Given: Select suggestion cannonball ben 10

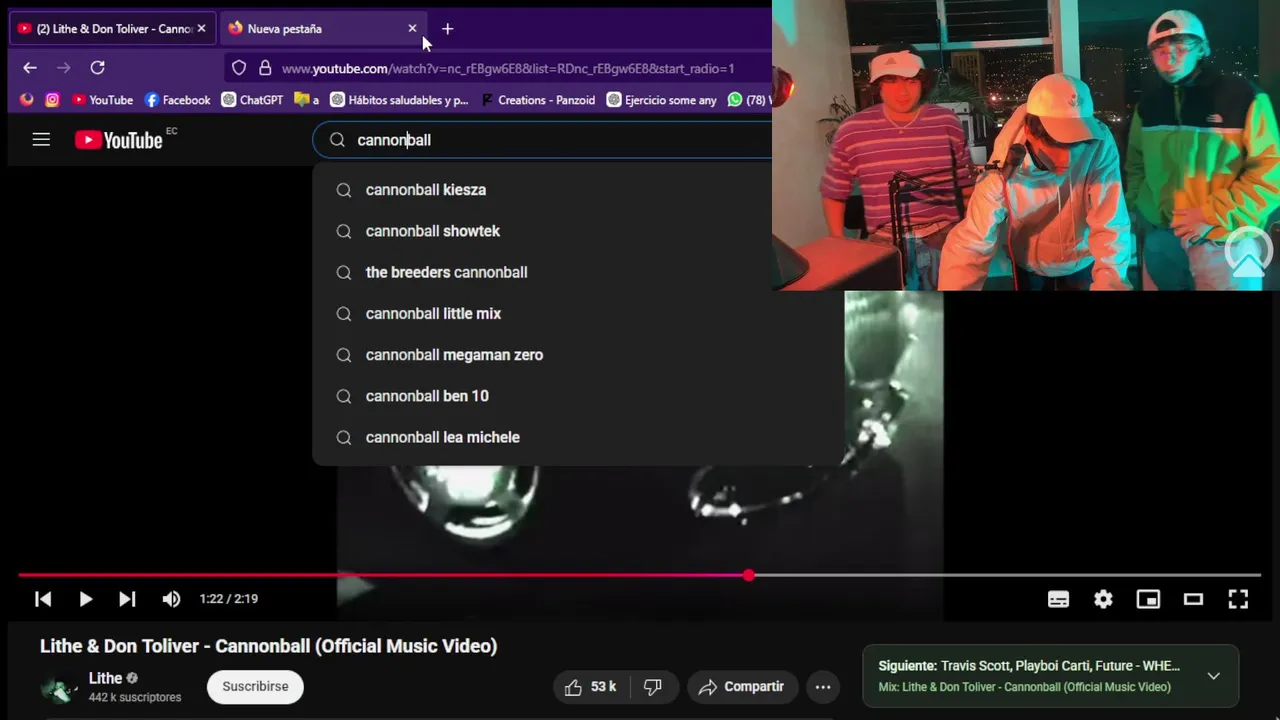Looking at the screenshot, I should pos(578,396).
